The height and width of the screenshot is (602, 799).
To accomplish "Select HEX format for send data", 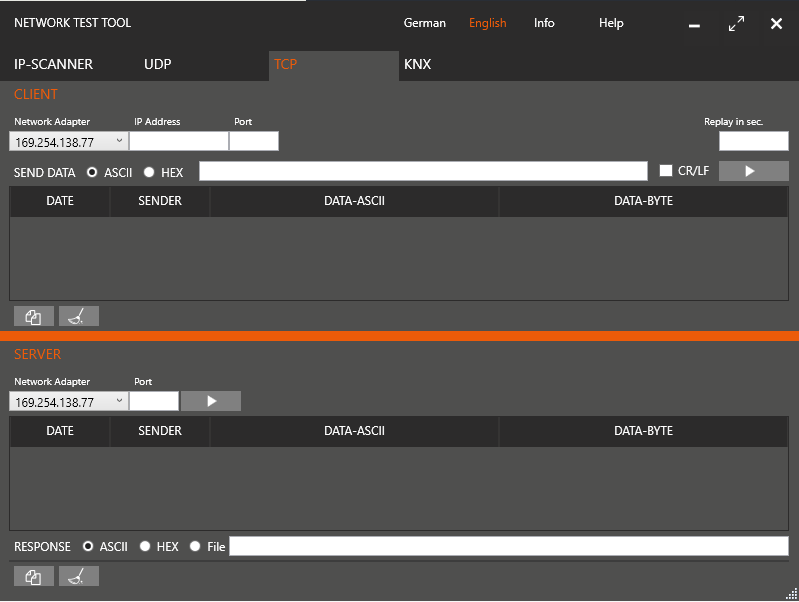I will [x=149, y=172].
